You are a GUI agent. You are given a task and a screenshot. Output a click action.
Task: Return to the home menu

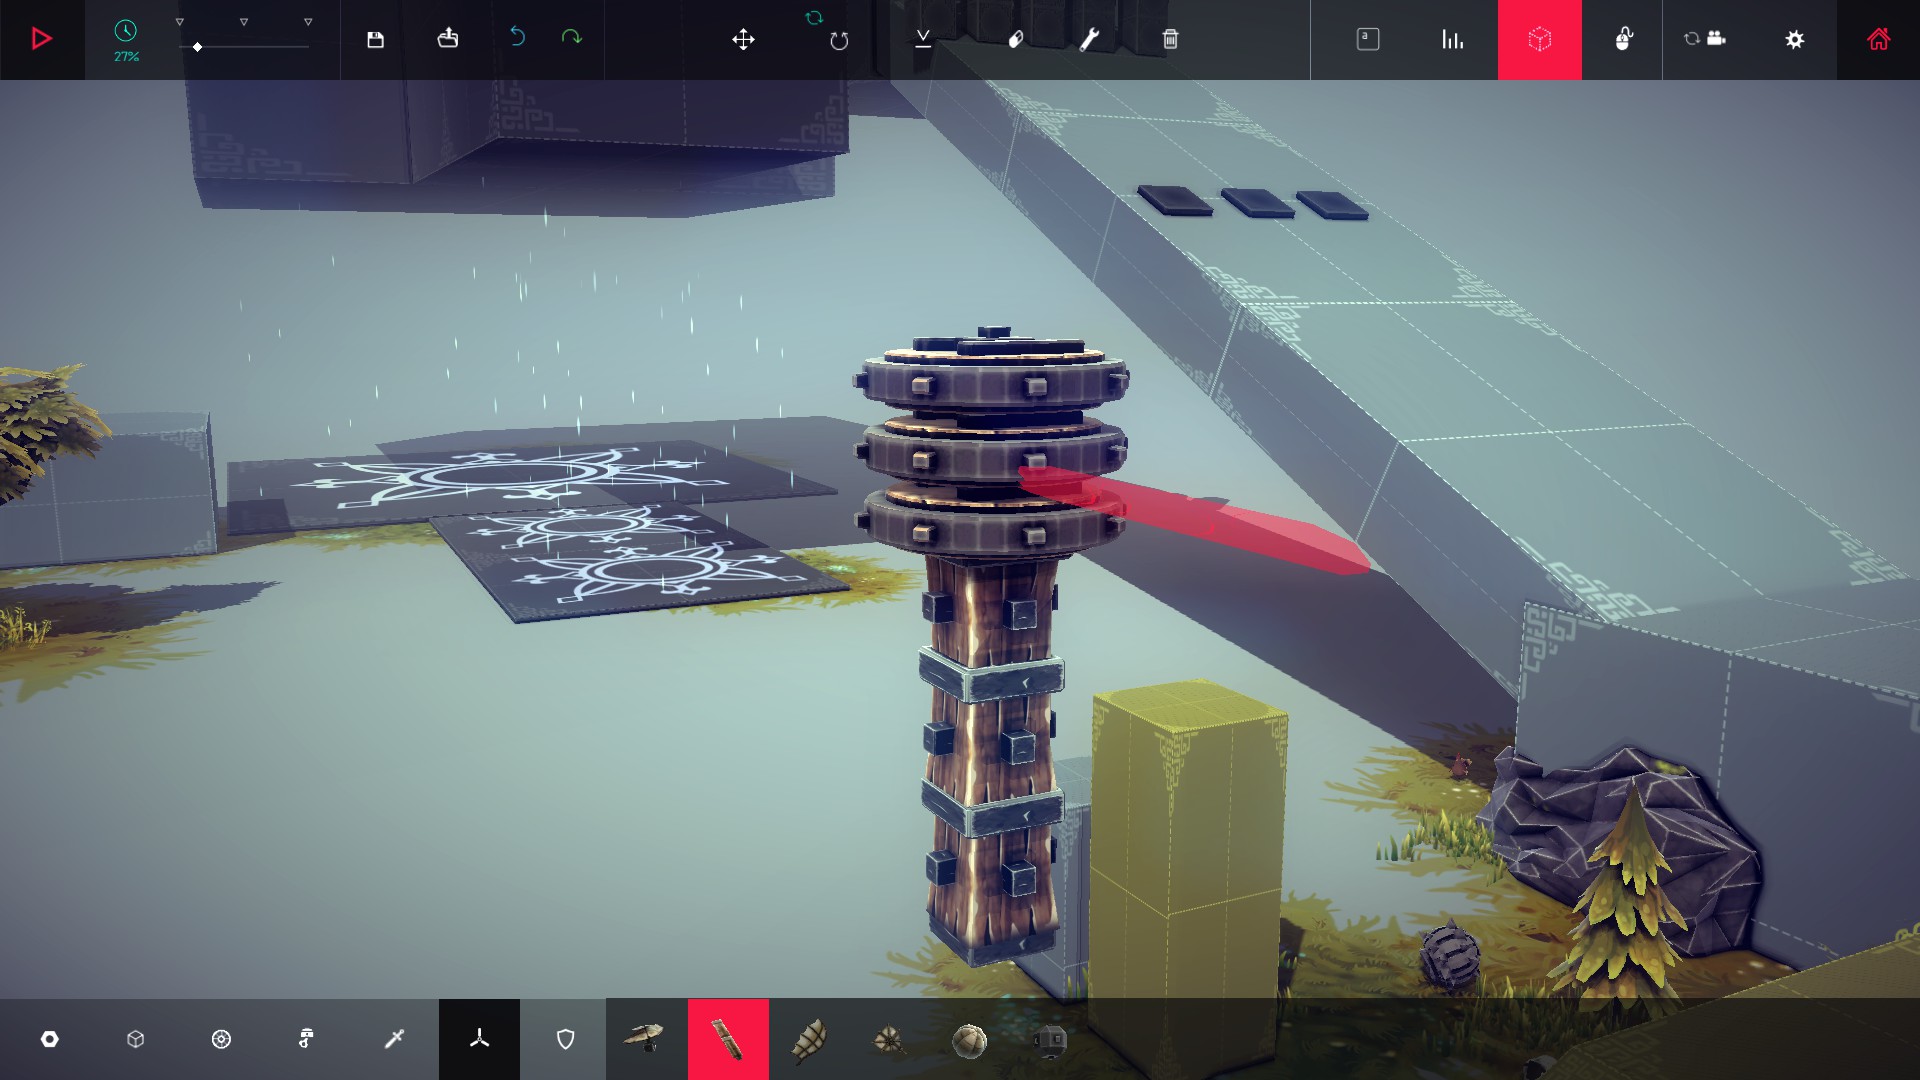[1878, 39]
